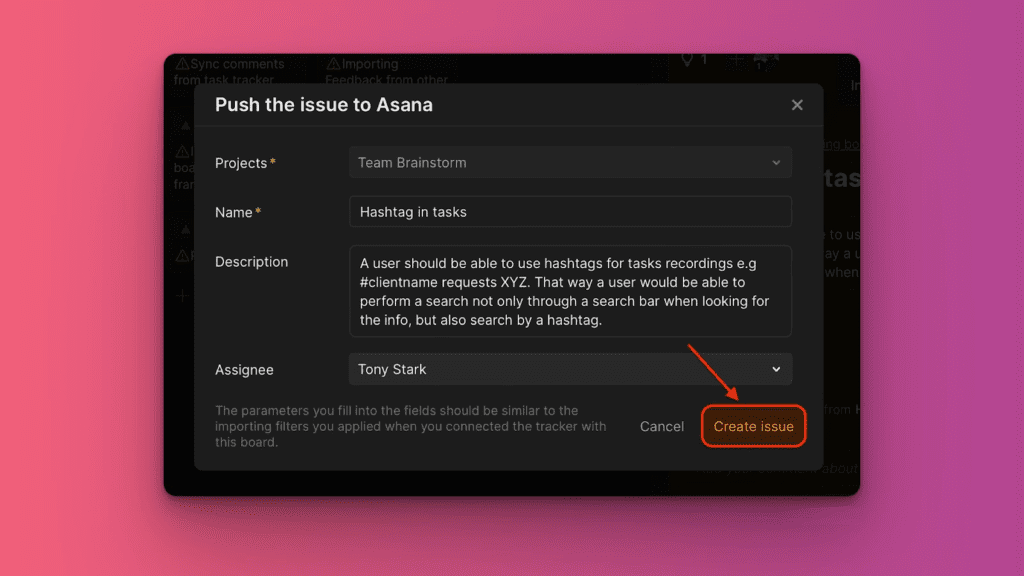Click warning icon beside Importing card
Viewport: 1024px width, 576px height.
point(334,64)
